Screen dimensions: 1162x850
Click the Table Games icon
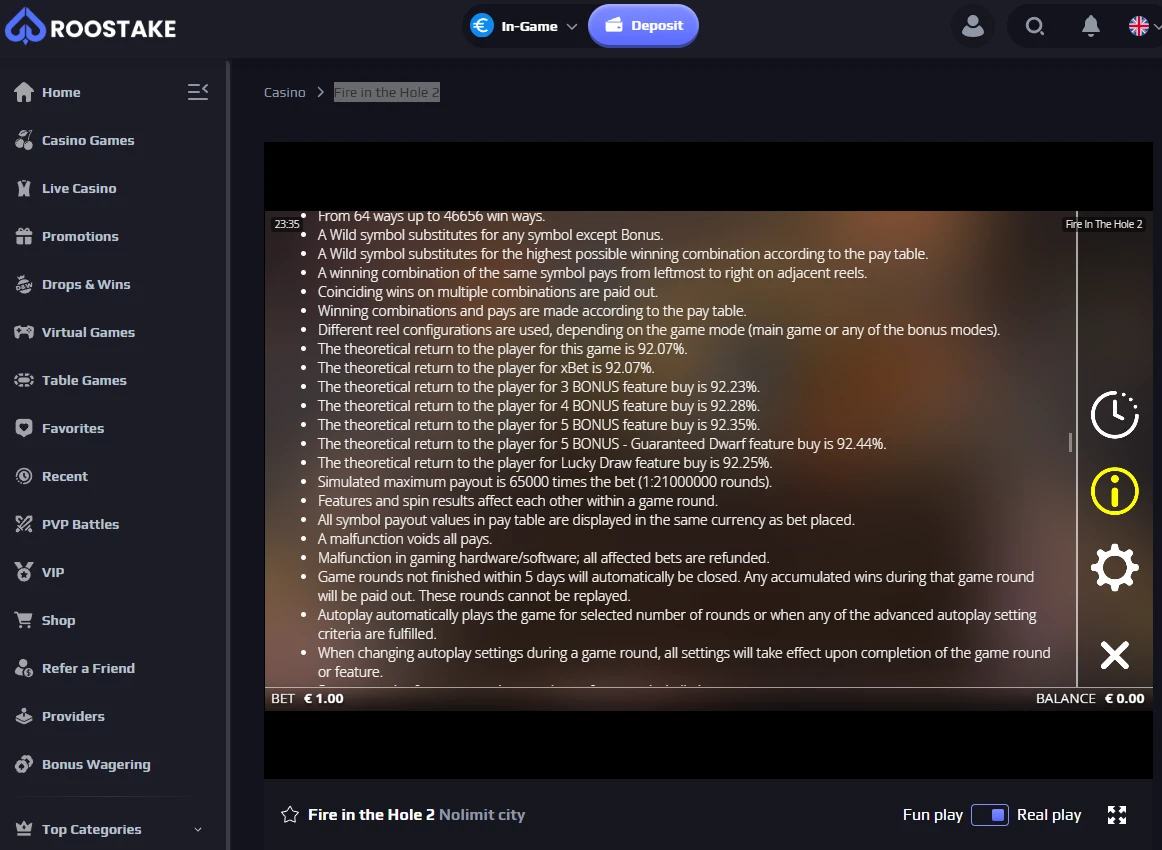click(24, 380)
